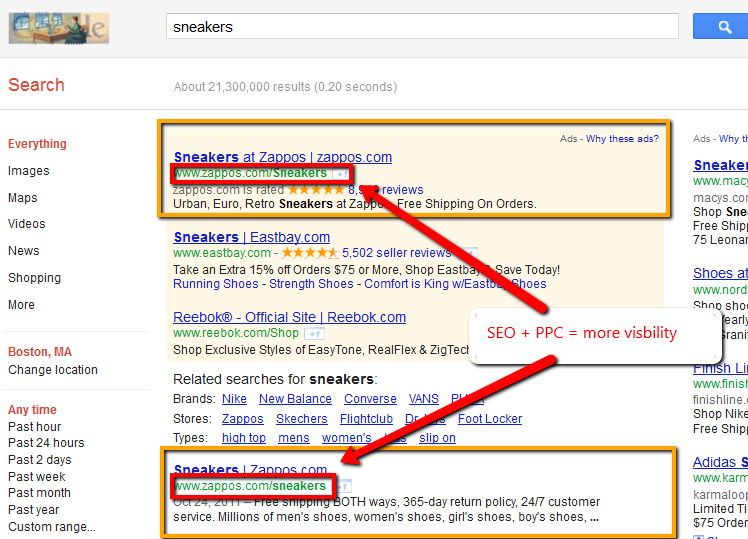
Task: Switch to Videos results
Action: [27, 224]
